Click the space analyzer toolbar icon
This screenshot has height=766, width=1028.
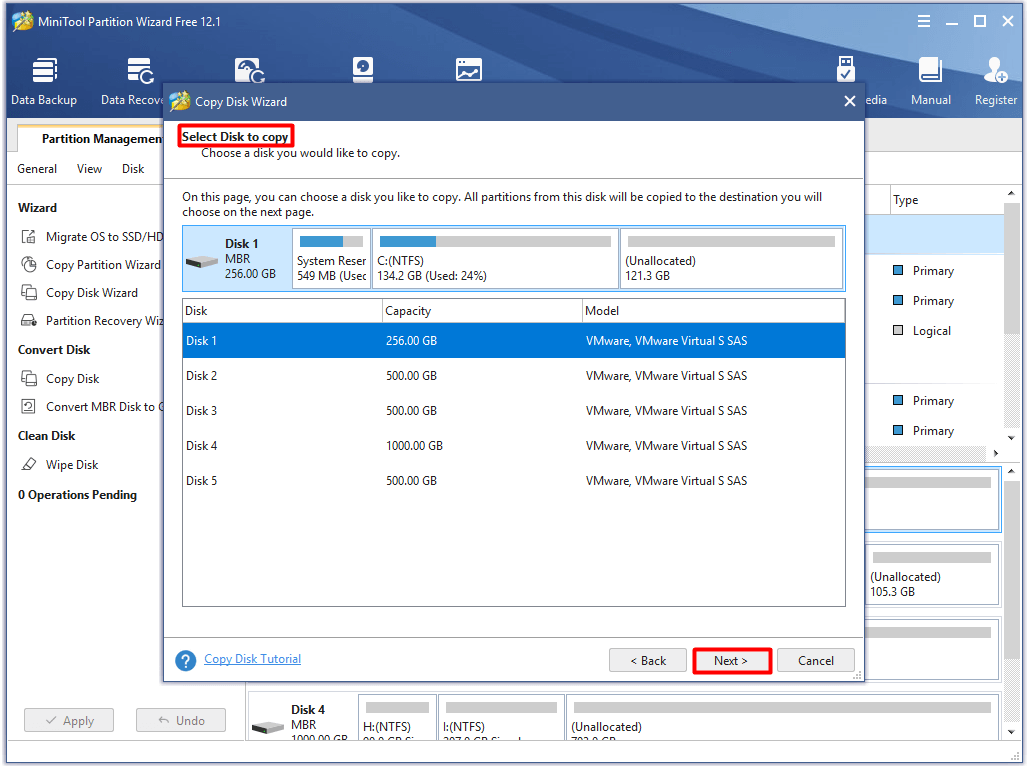click(469, 70)
